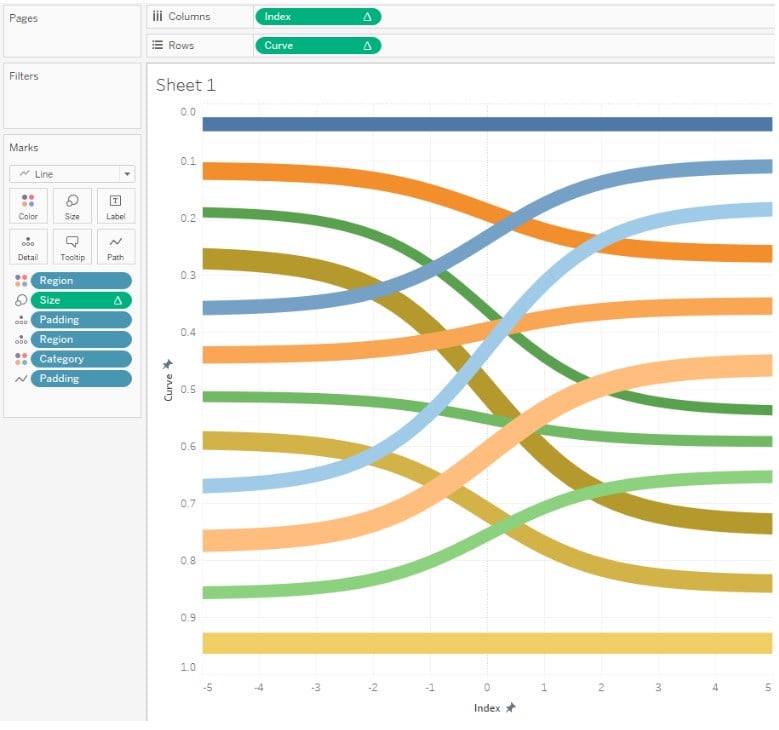Click the Pages shelf label
779x730 pixels.
(23, 18)
